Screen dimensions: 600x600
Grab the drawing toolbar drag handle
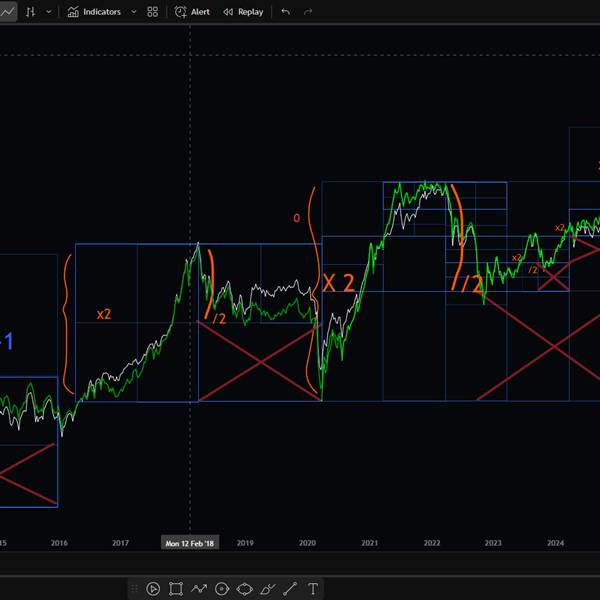click(x=134, y=589)
